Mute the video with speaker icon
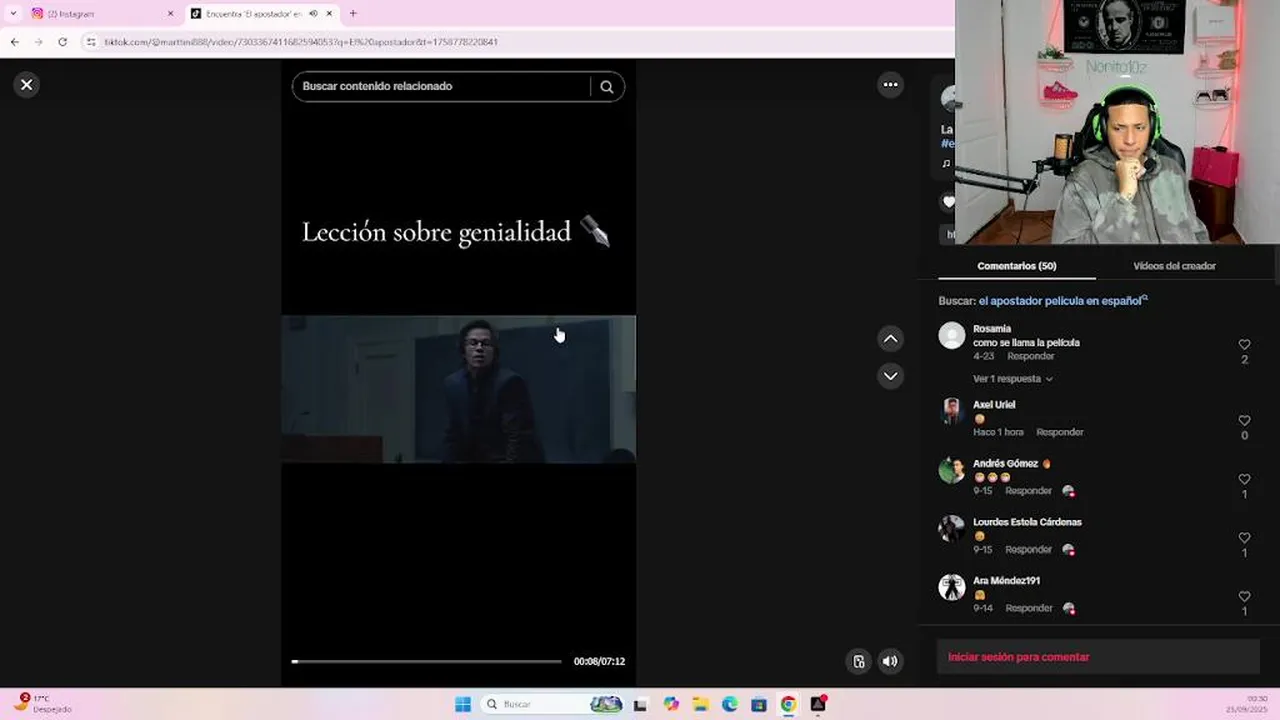Image resolution: width=1280 pixels, height=720 pixels. pyautogui.click(x=890, y=661)
